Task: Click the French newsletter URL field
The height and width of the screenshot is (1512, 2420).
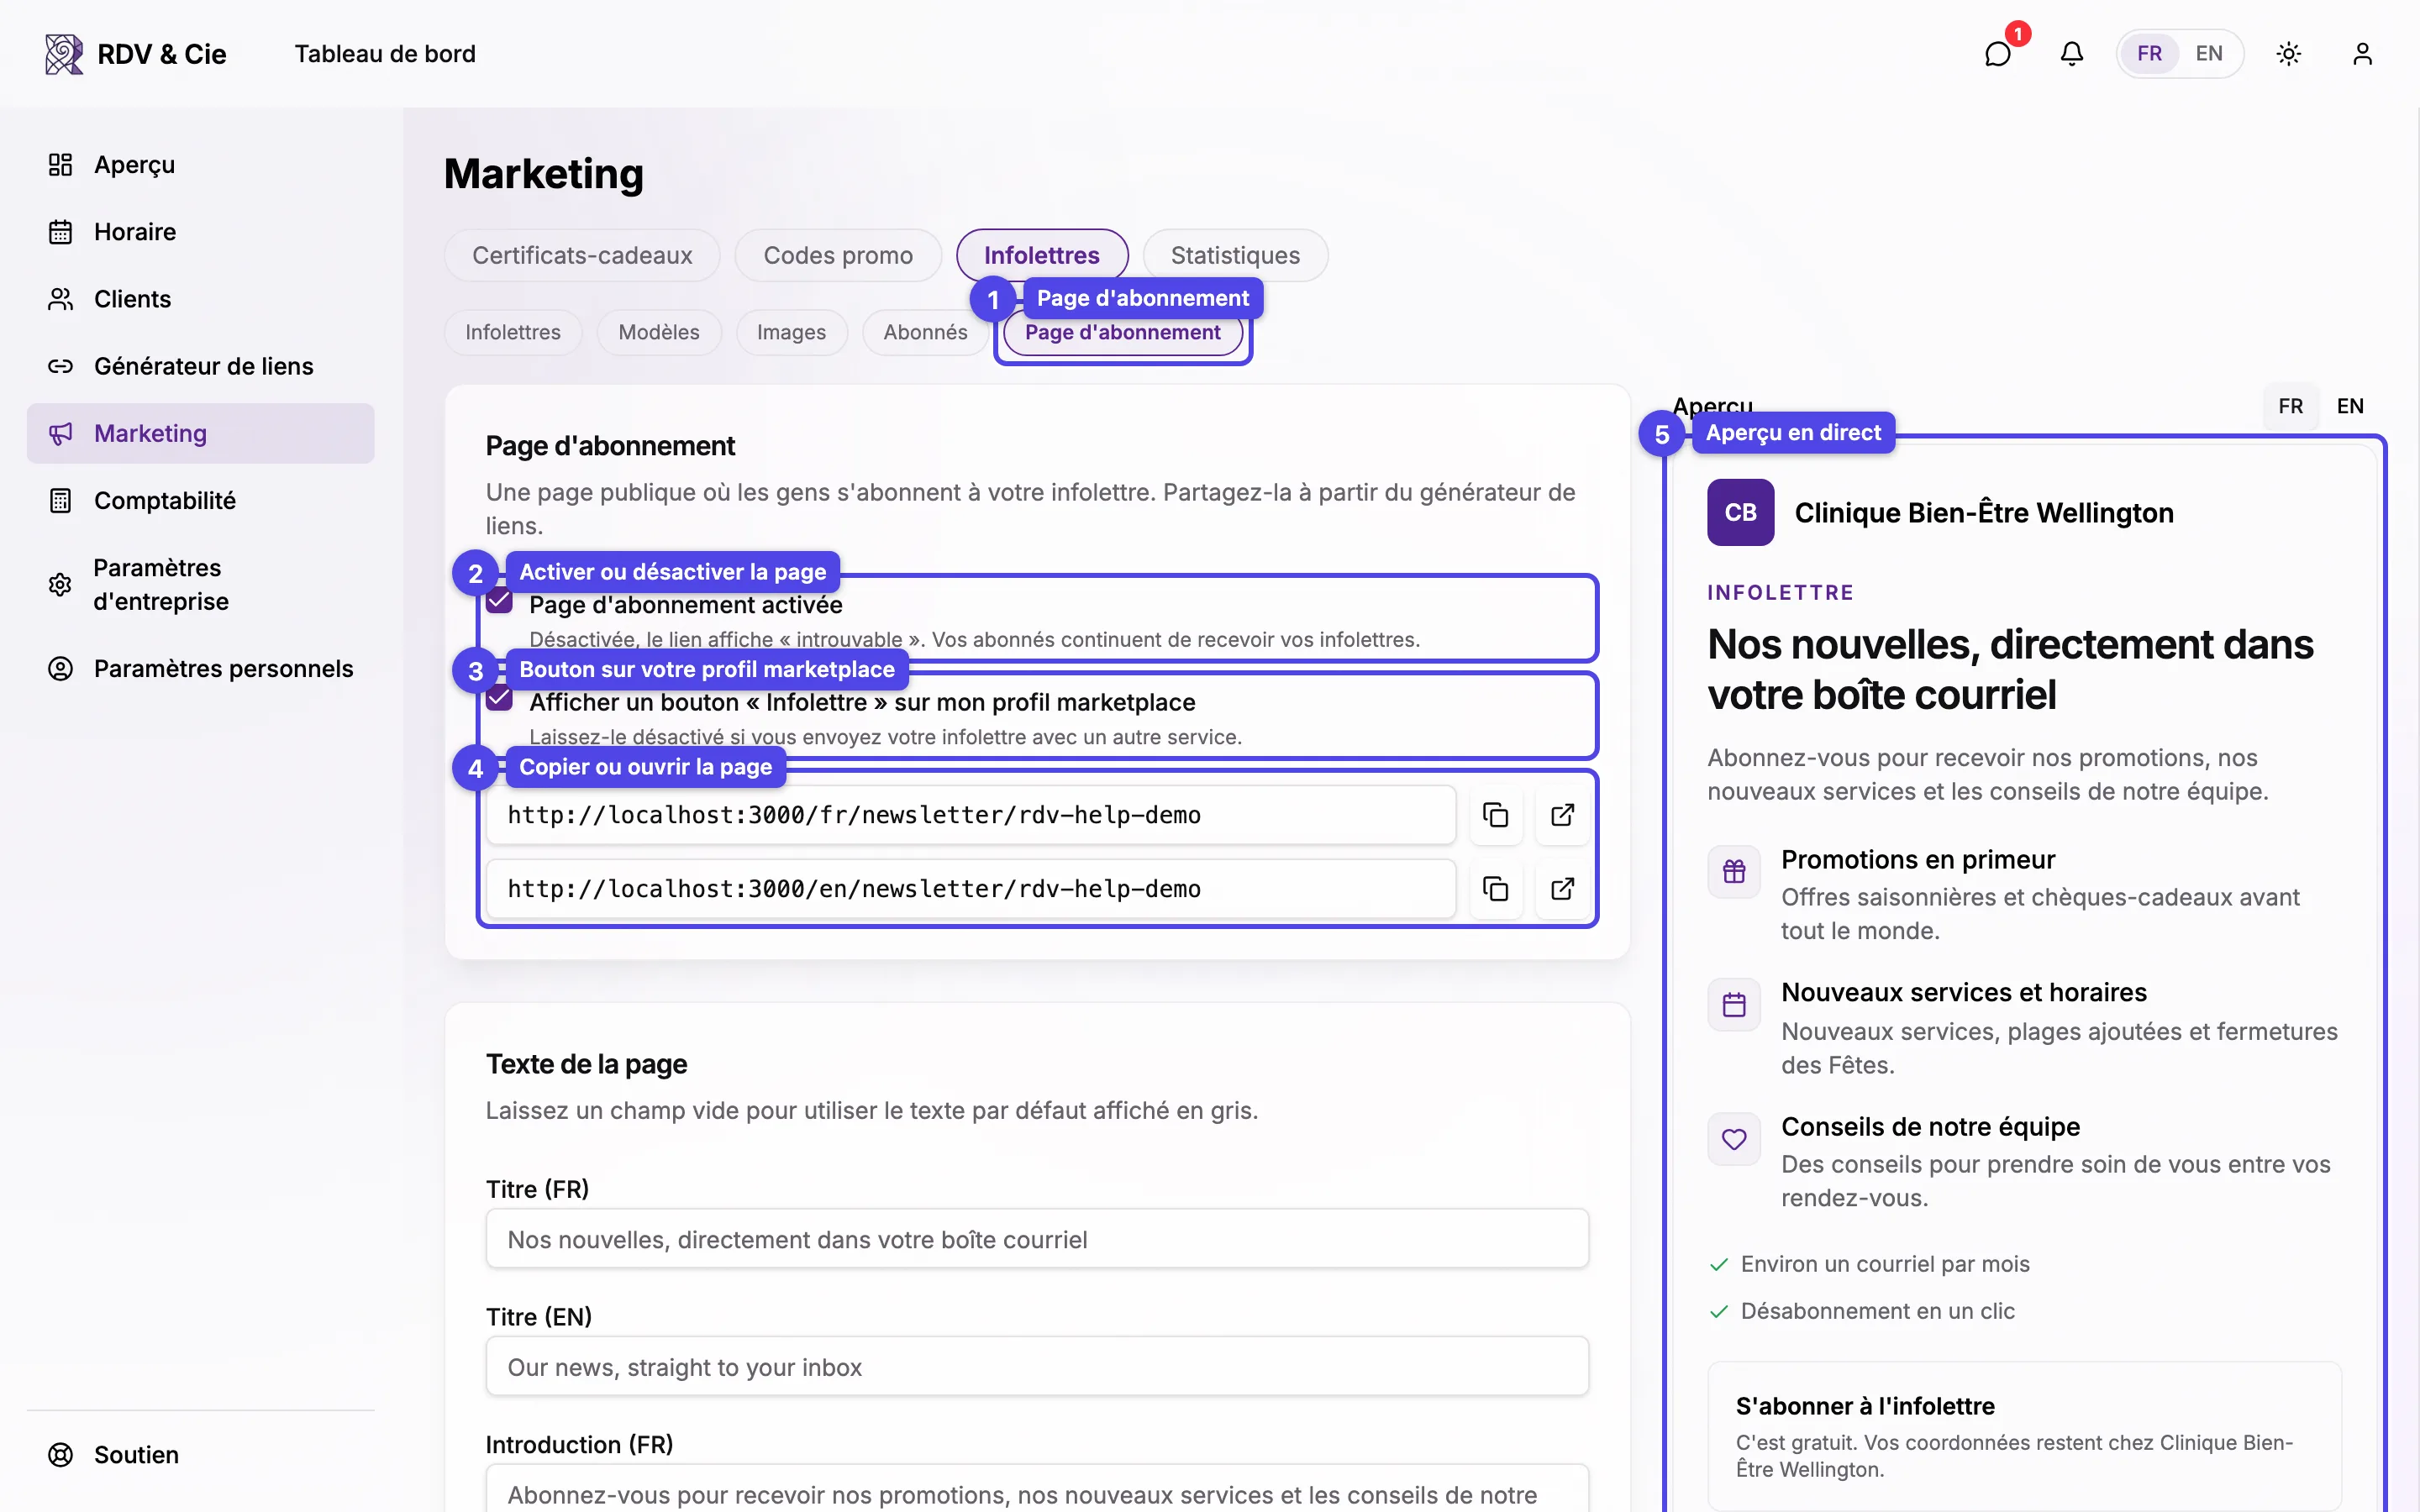Action: pos(970,815)
